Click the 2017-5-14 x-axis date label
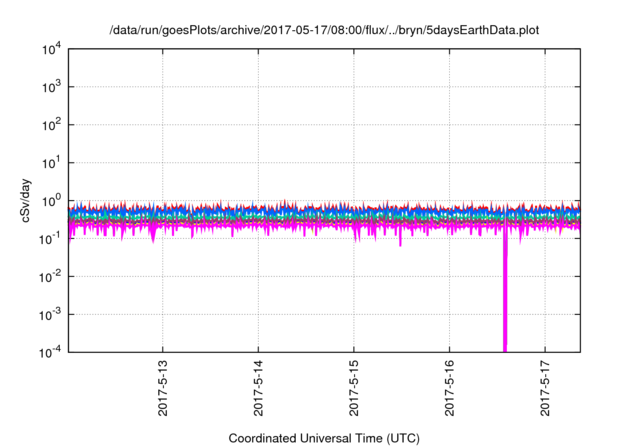 (x=258, y=388)
